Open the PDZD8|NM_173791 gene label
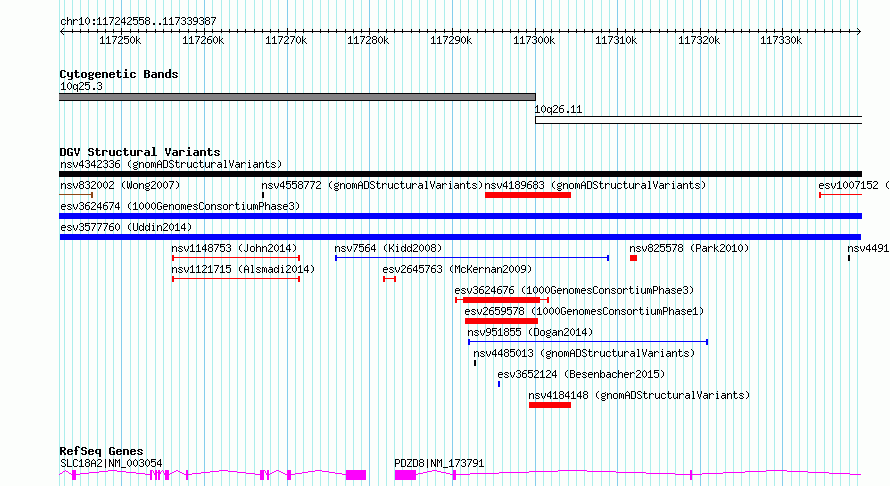Viewport: 890px width, 486px height. click(x=439, y=463)
